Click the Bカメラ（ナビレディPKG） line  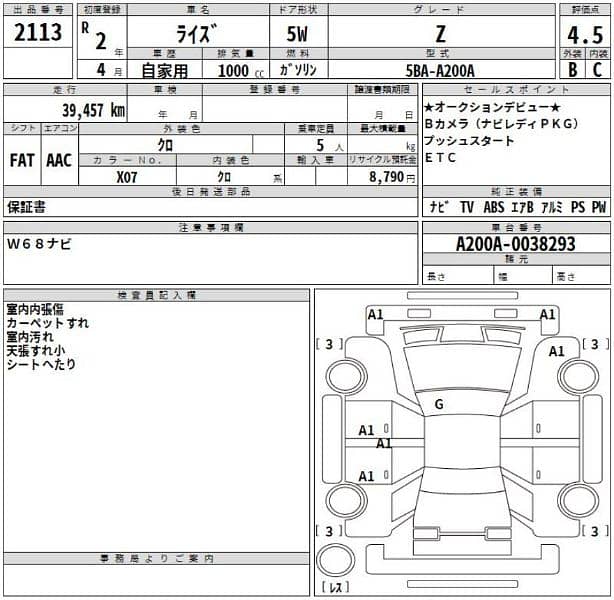[x=501, y=124]
